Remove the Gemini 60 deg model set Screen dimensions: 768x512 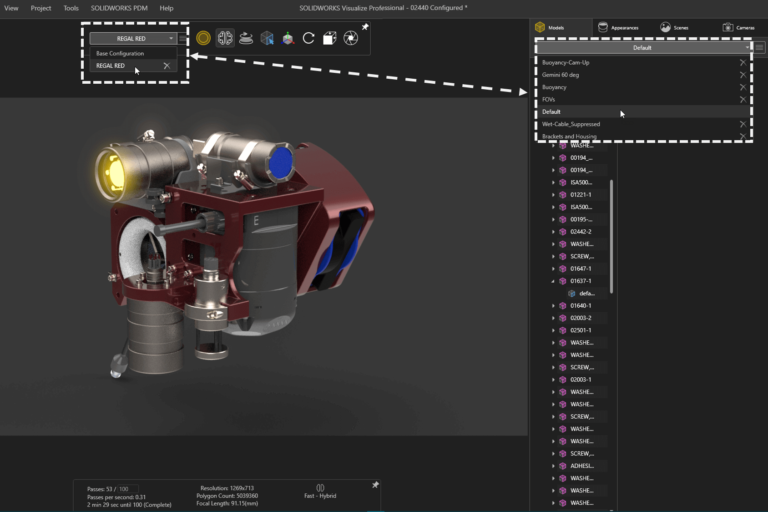(743, 75)
